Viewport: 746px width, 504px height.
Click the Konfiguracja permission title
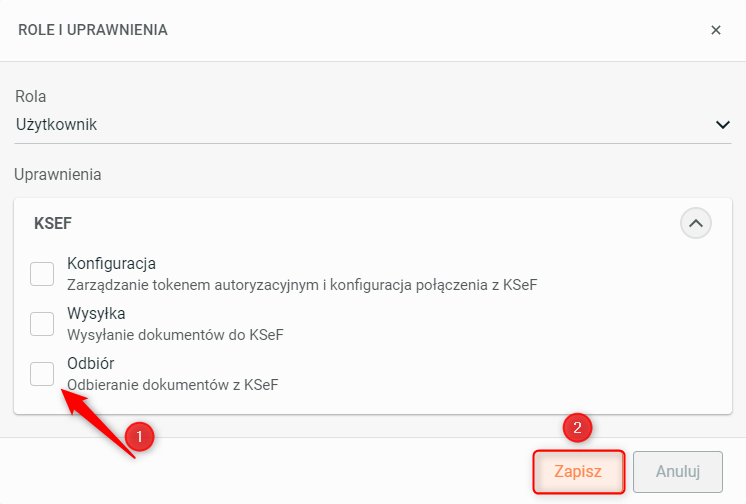click(111, 263)
